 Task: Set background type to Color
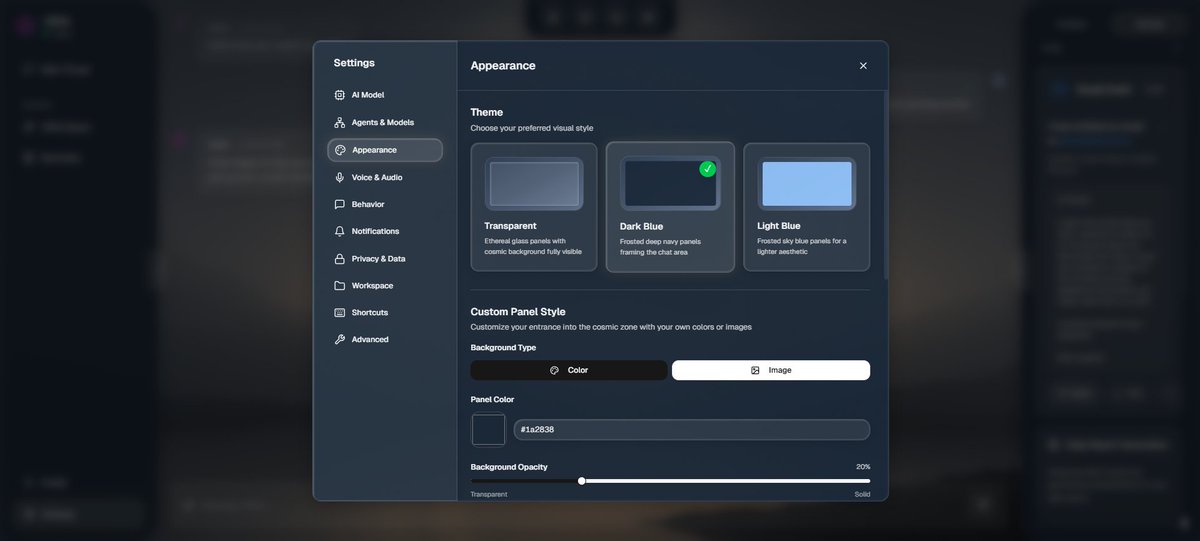click(569, 370)
